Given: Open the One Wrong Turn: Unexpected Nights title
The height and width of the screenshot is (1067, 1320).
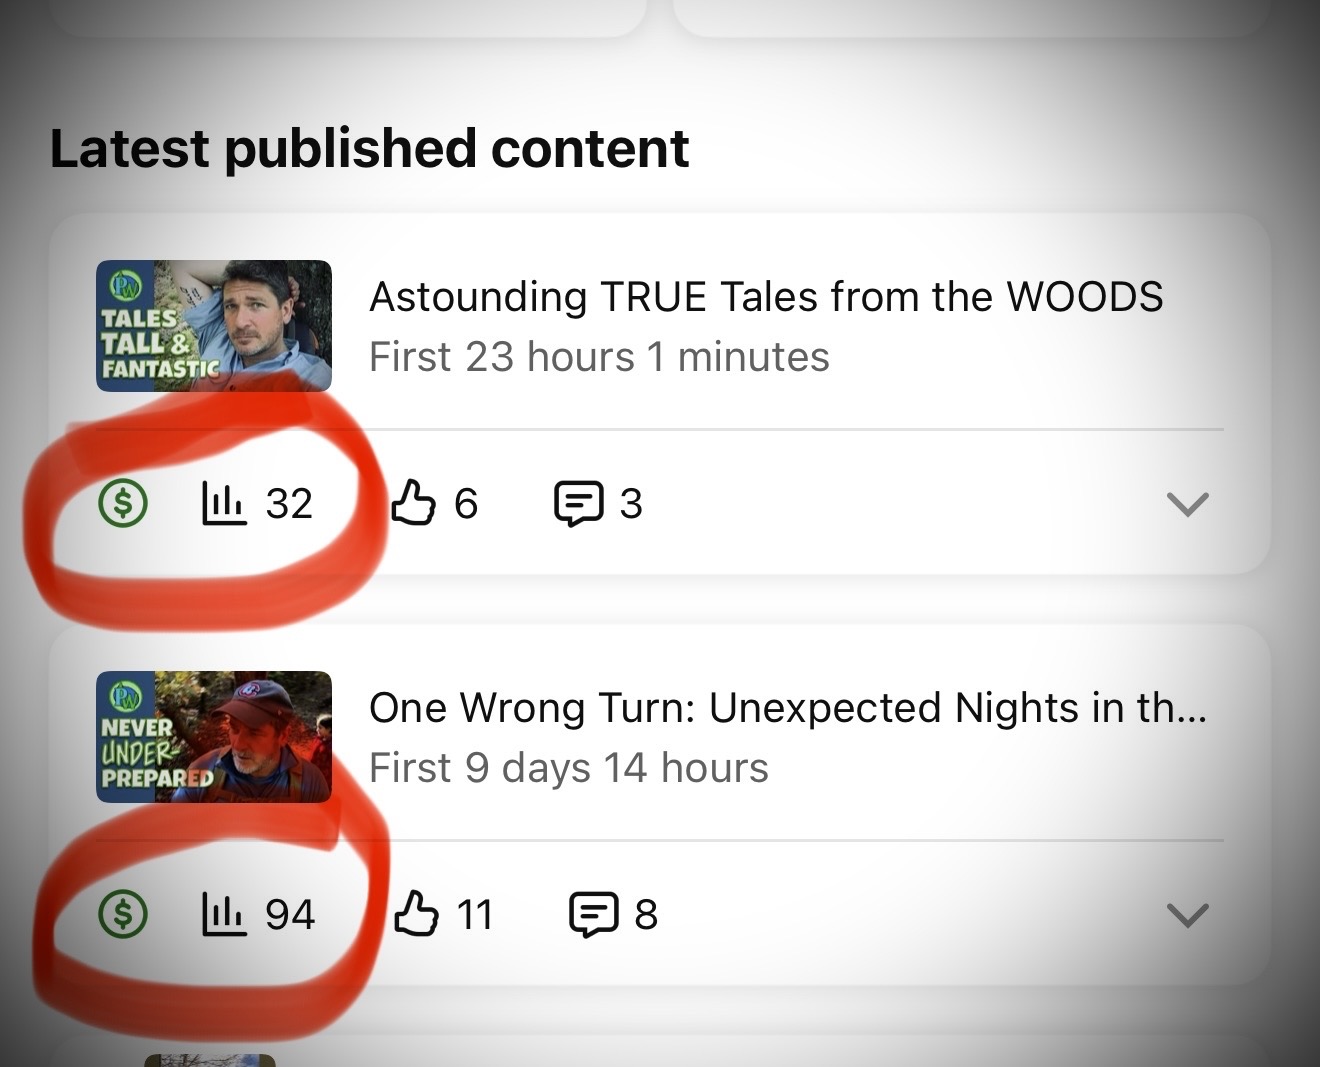Looking at the screenshot, I should [x=788, y=708].
